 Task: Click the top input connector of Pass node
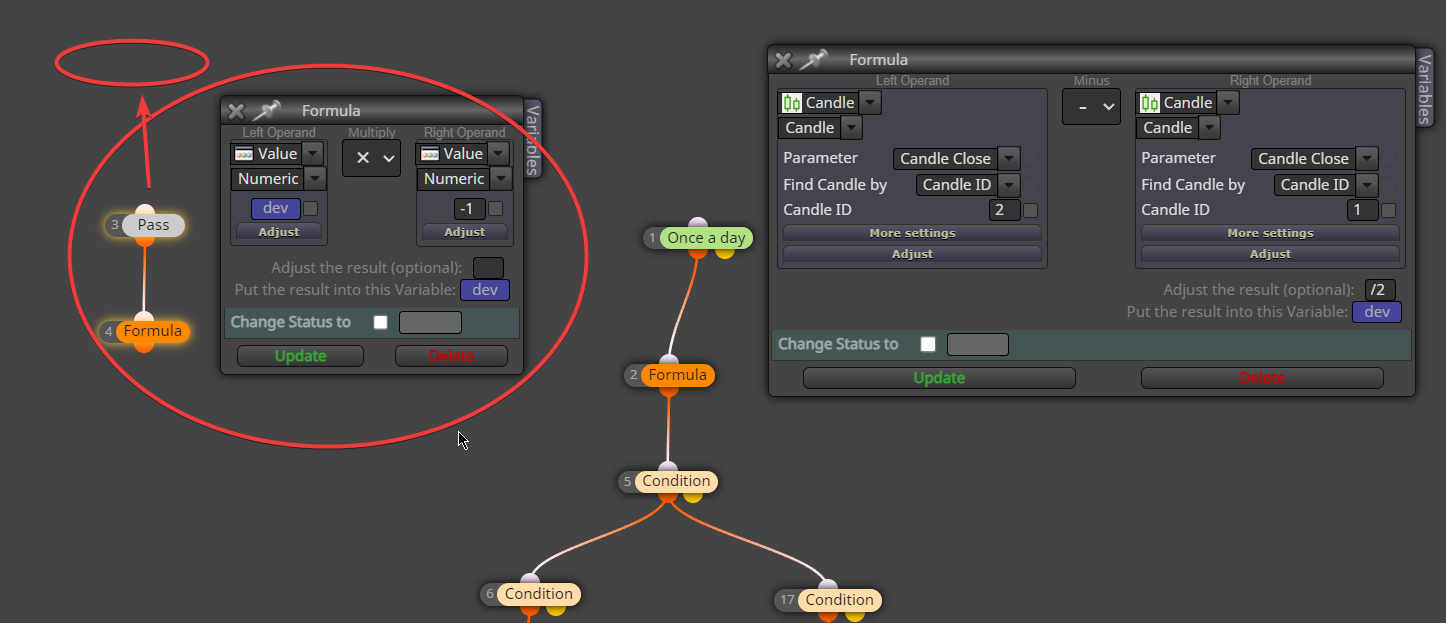click(x=144, y=211)
